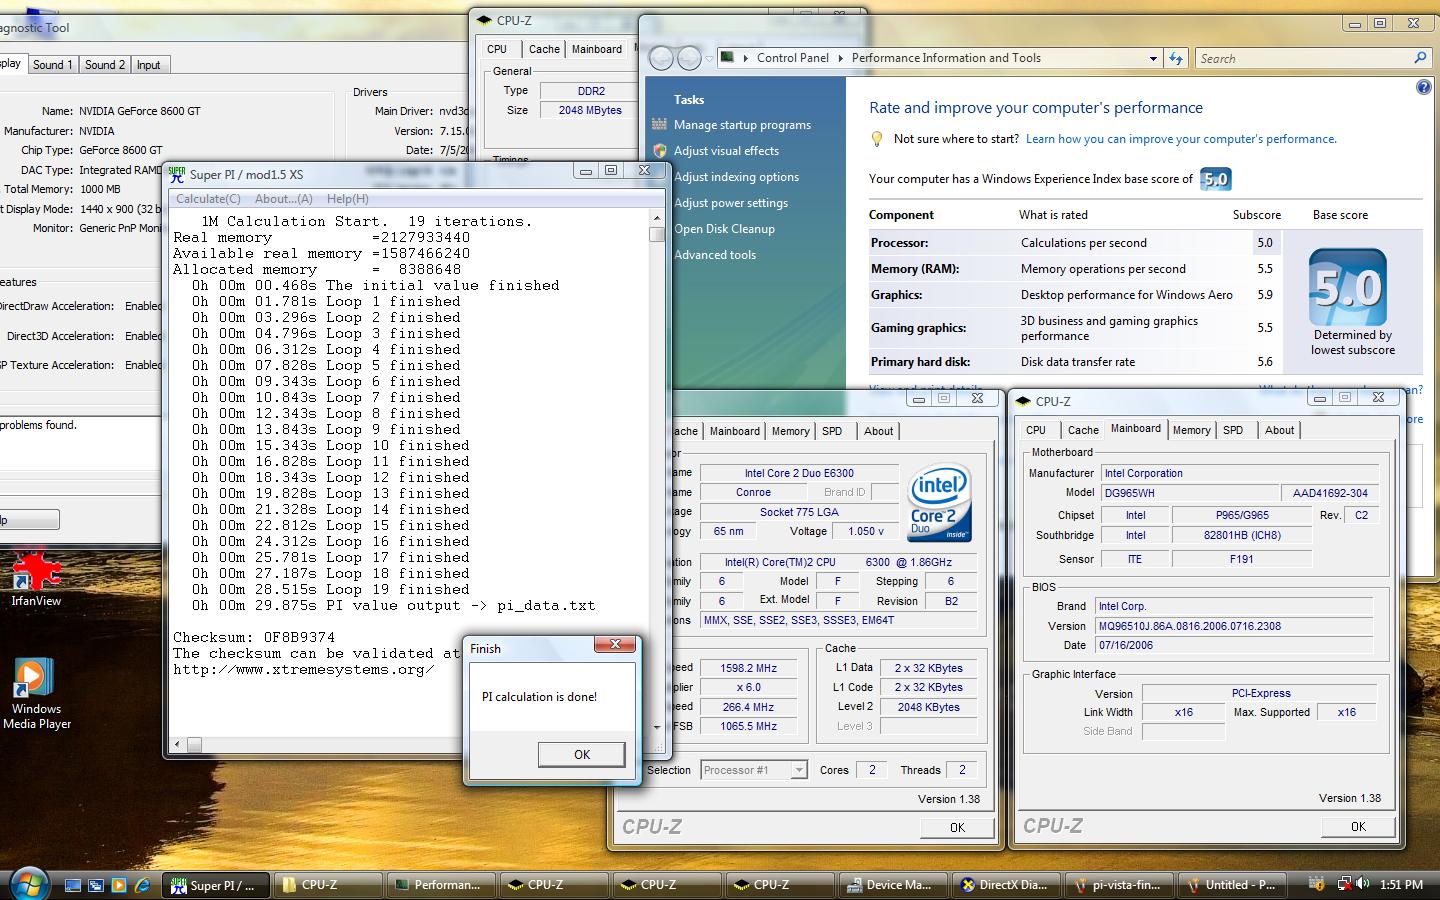
Task: Click the Back arrow in Control Panel
Action: pyautogui.click(x=661, y=58)
